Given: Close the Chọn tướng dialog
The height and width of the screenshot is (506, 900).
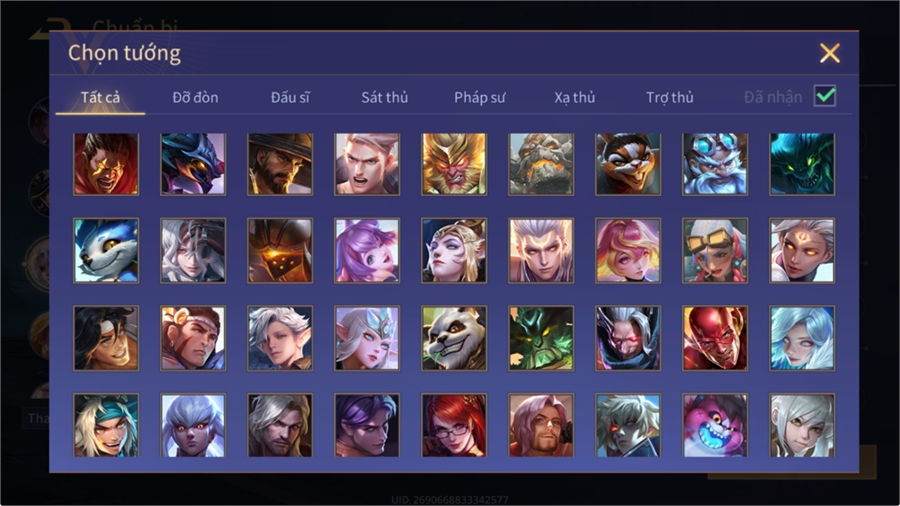Looking at the screenshot, I should (829, 53).
